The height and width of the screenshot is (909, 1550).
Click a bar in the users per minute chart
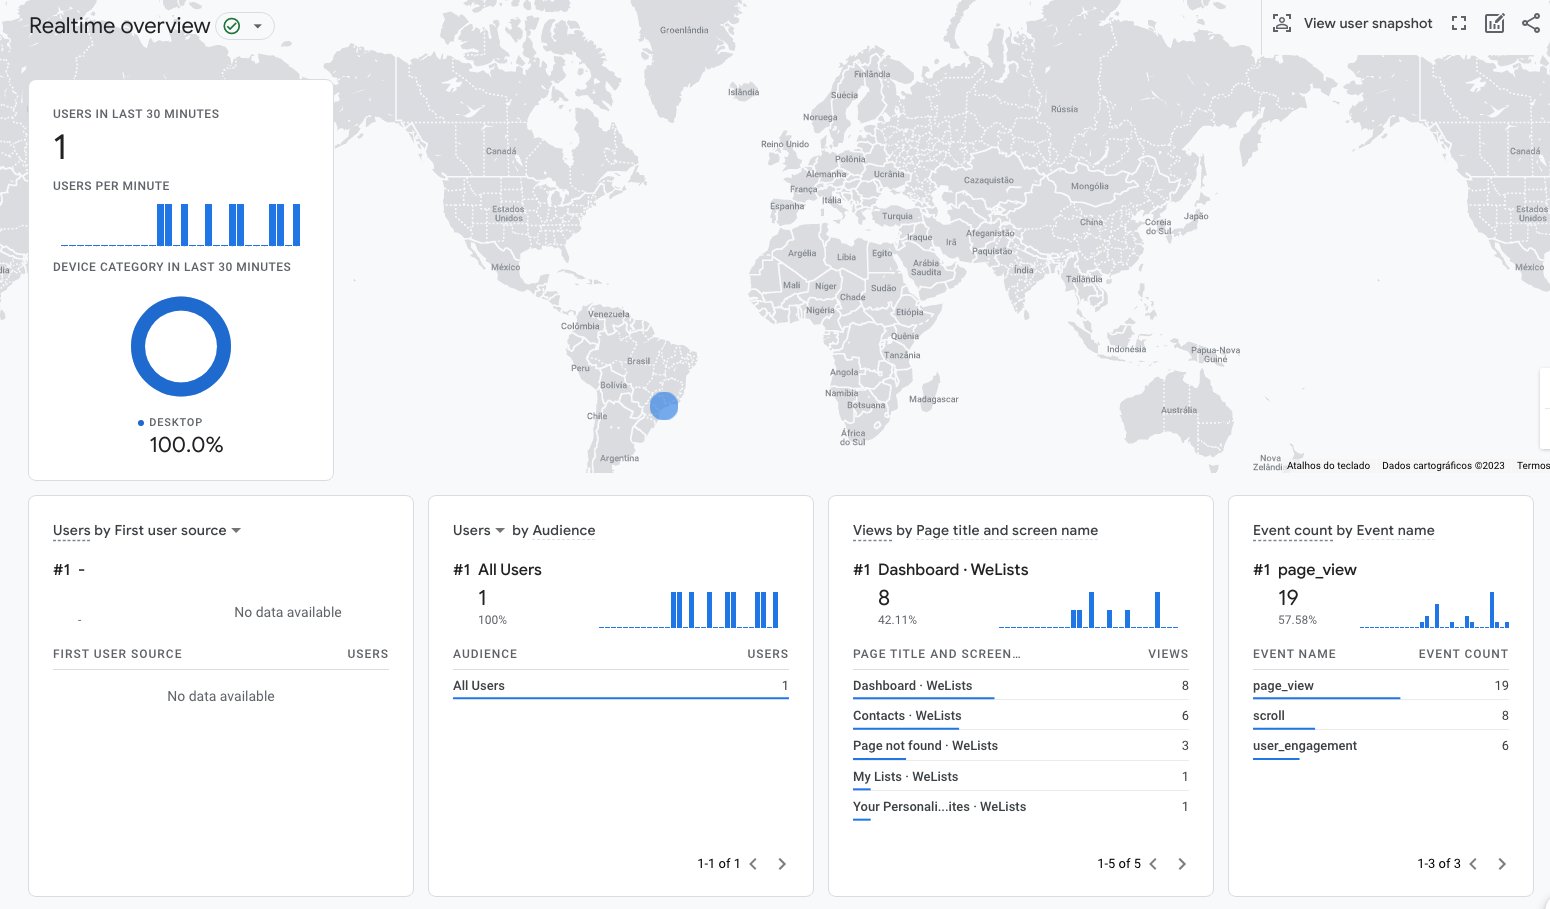pyautogui.click(x=161, y=222)
